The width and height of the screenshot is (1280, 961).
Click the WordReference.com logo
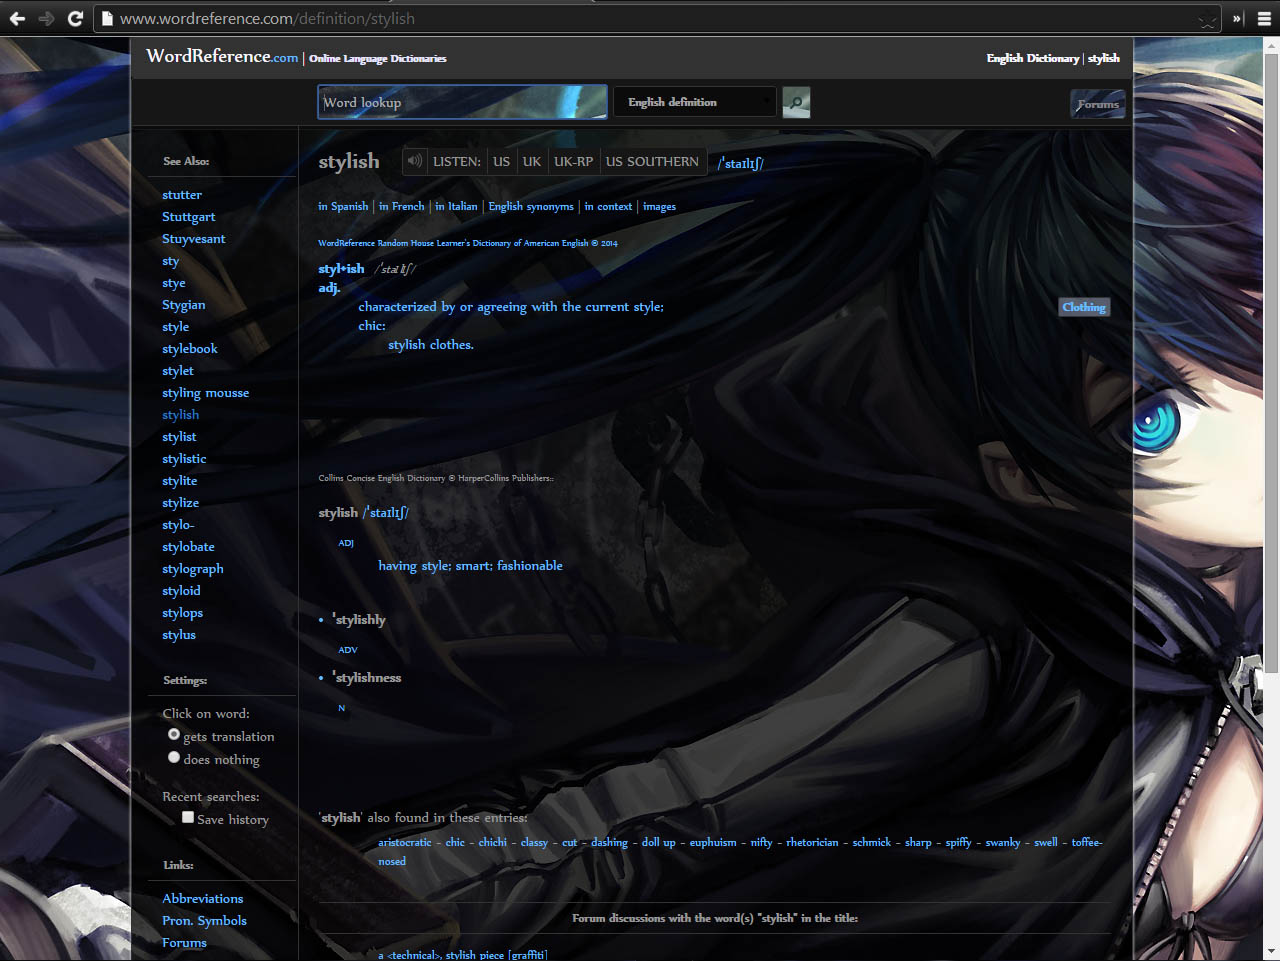pyautogui.click(x=222, y=56)
